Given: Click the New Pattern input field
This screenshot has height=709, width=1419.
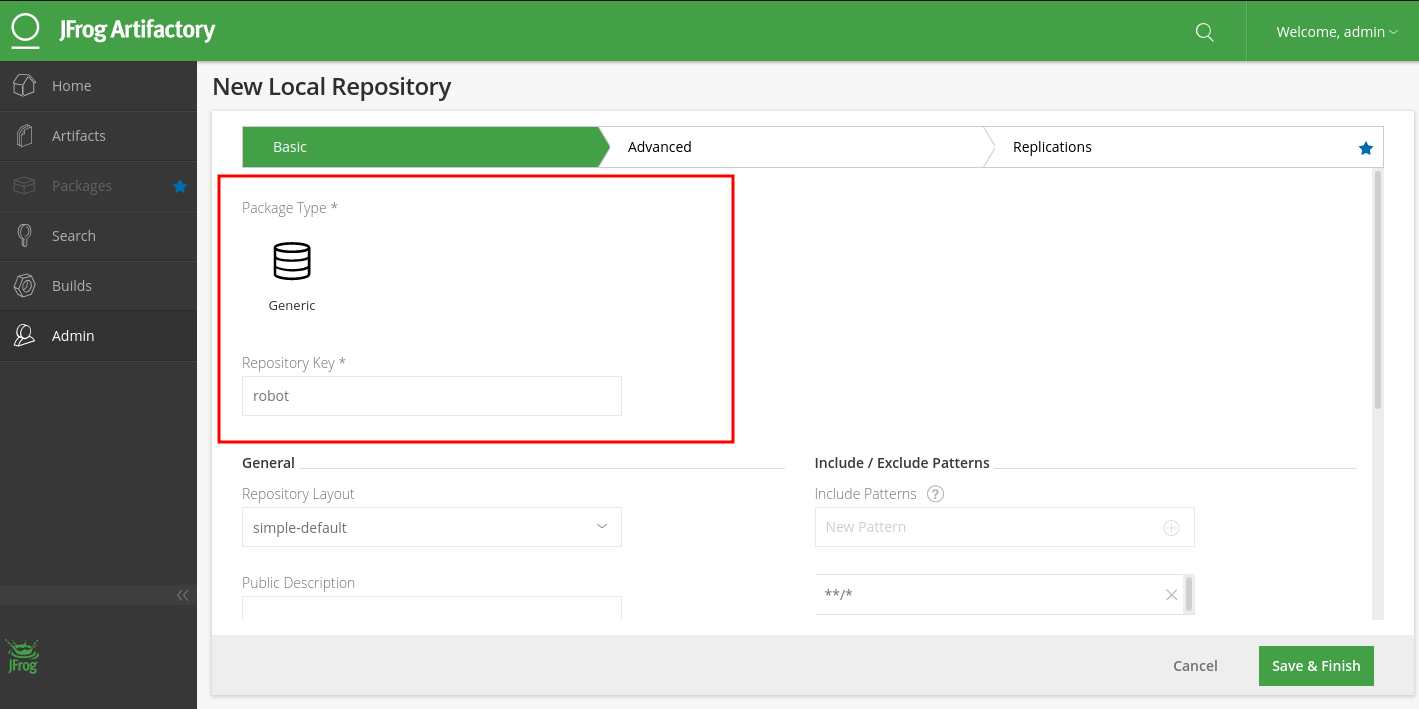Looking at the screenshot, I should pyautogui.click(x=1005, y=527).
